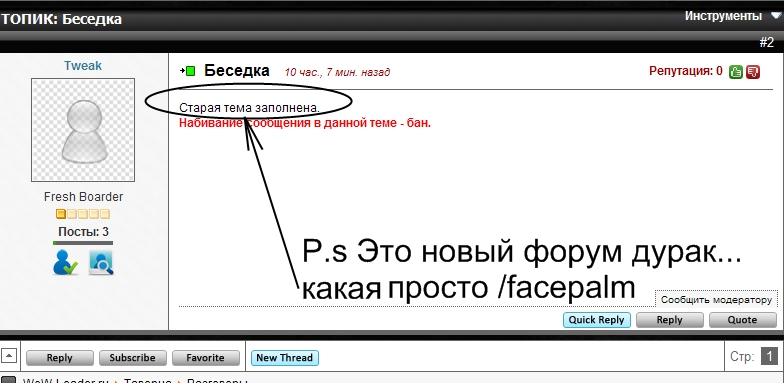Click the 'Стр:' pagination label
This screenshot has width=784, height=383.
tap(742, 357)
